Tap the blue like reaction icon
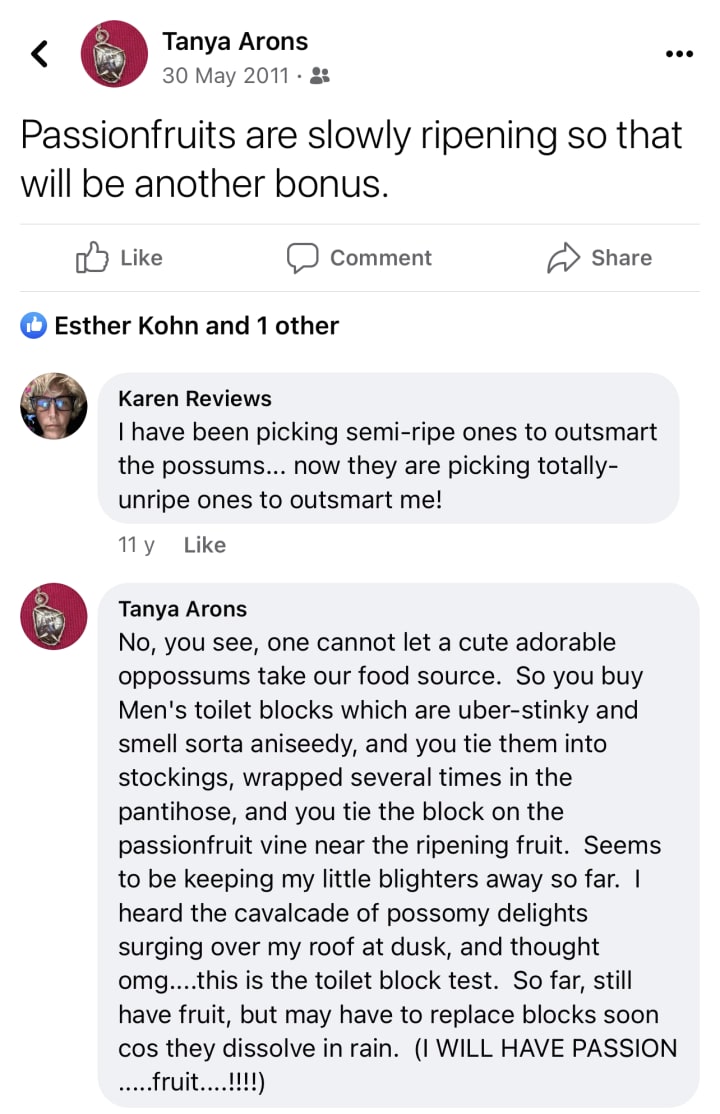 [34, 325]
